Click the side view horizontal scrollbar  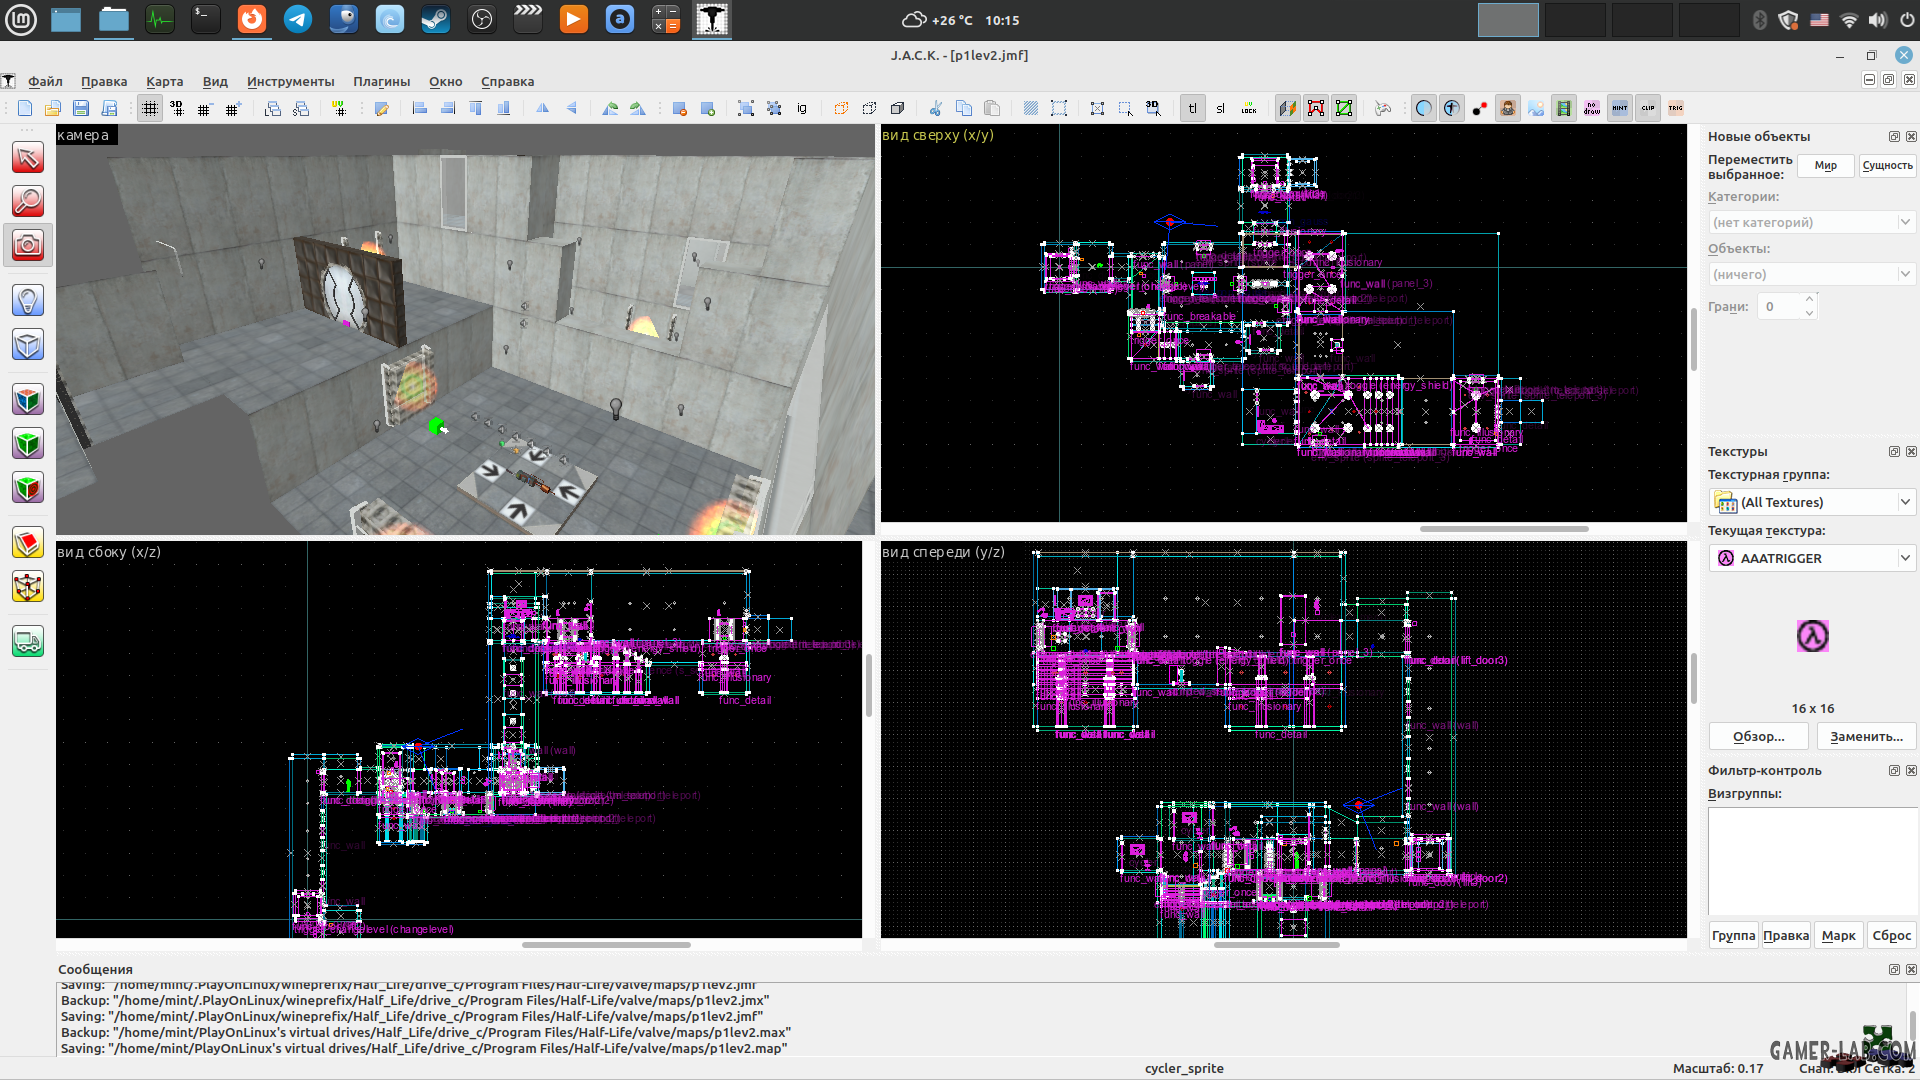[606, 945]
